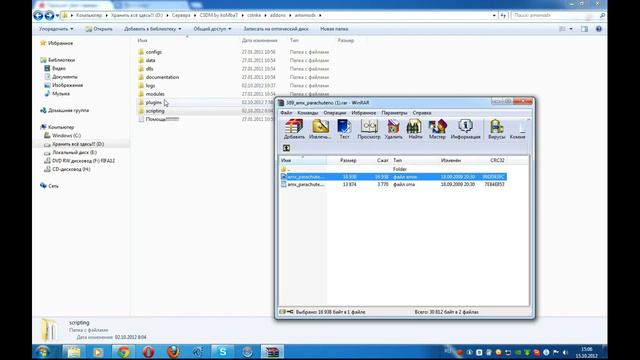Screen dimensions: 640x360
Task: Click Записать на оптический диск button
Action: pyautogui.click(x=276, y=29)
